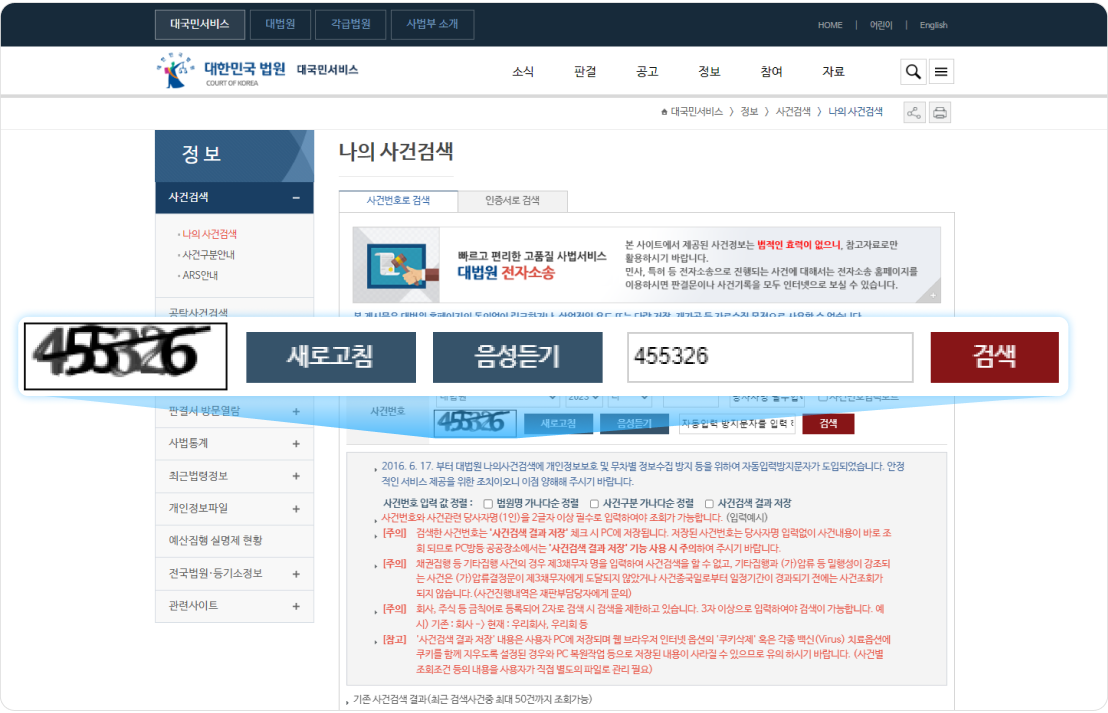The width and height of the screenshot is (1108, 713).
Task: Click the 사건번호 입력 값 정렬 label
Action: (x=428, y=503)
